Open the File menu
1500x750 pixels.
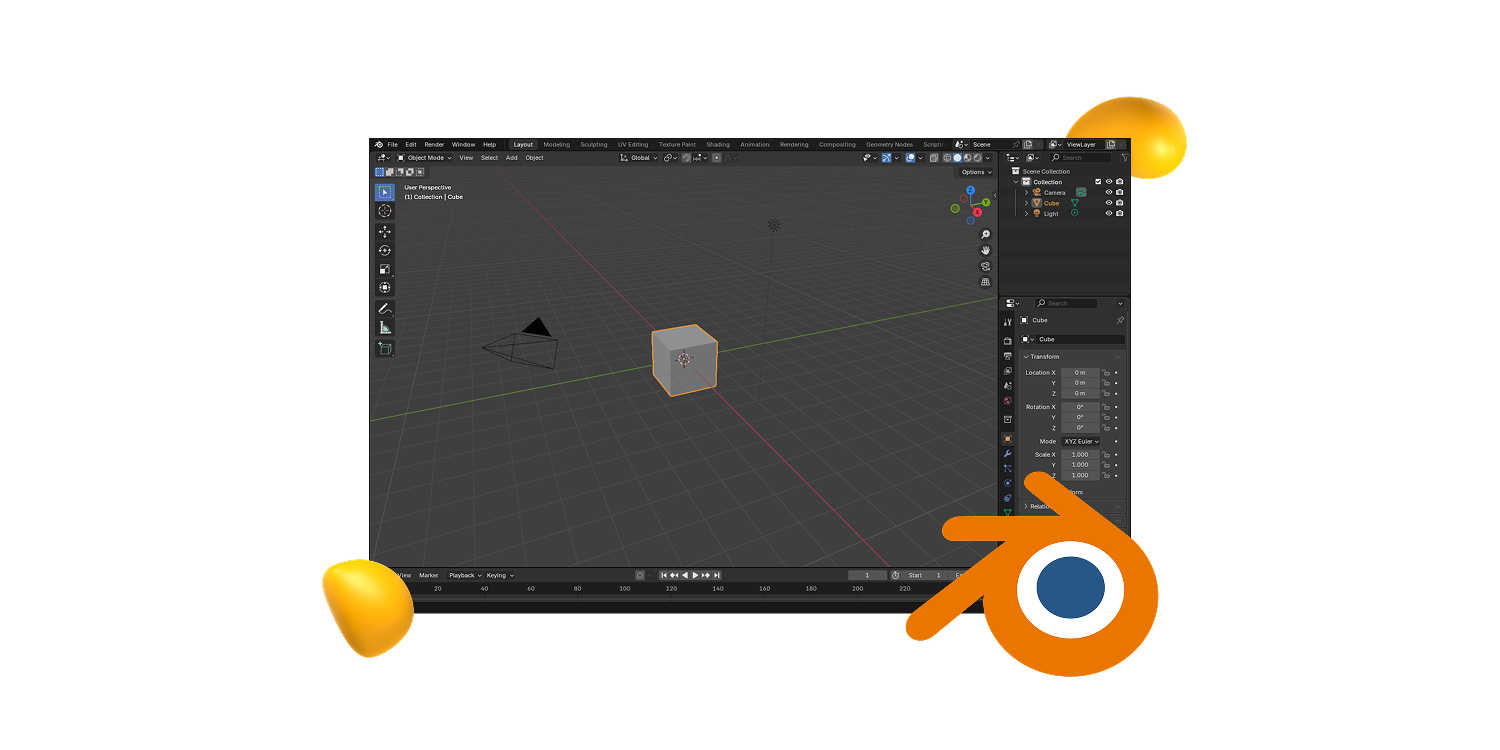point(393,144)
